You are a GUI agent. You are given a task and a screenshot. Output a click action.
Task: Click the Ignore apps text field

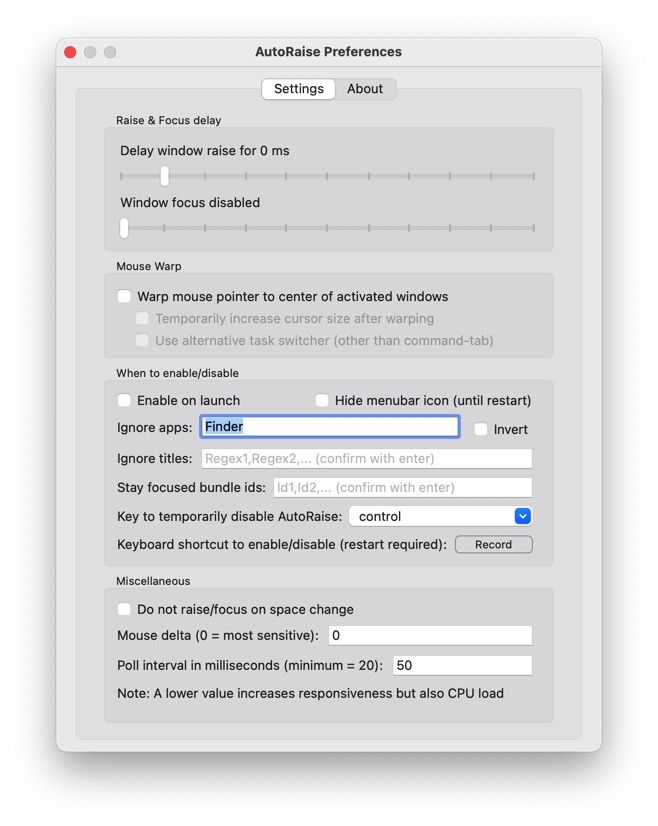(330, 427)
